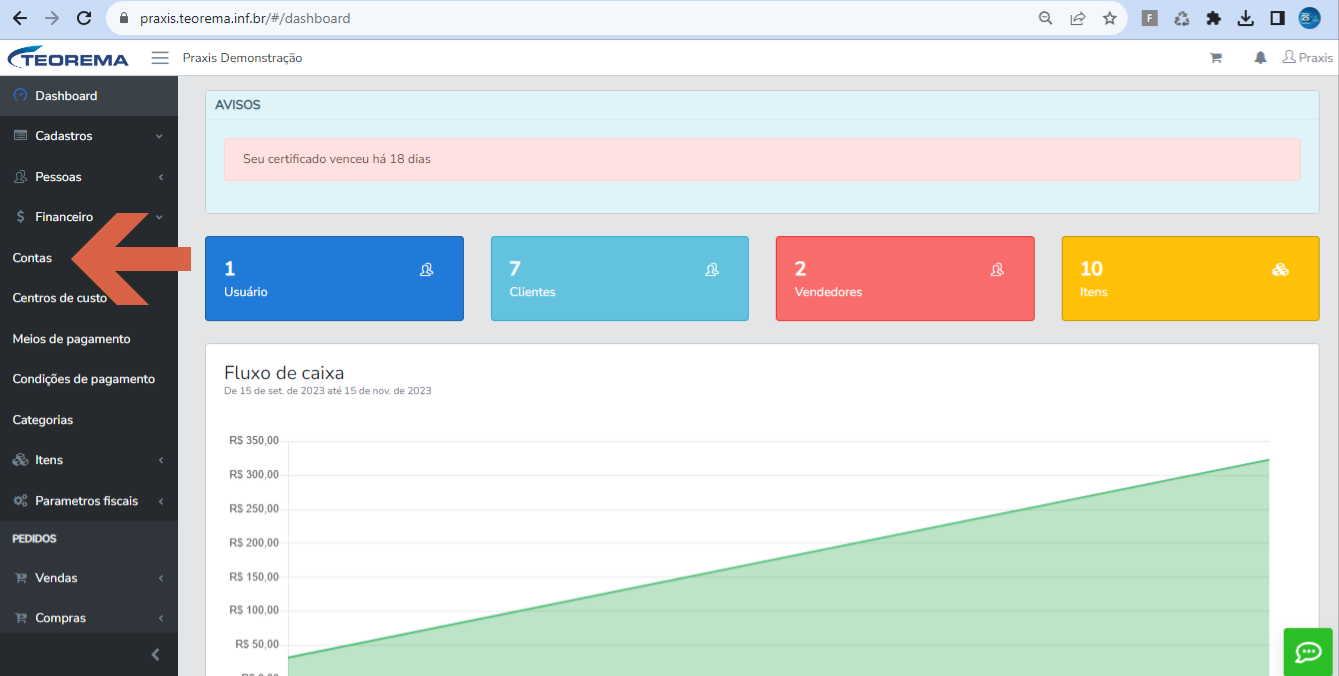This screenshot has width=1339, height=676.
Task: Click the share page icon
Action: point(1077,18)
